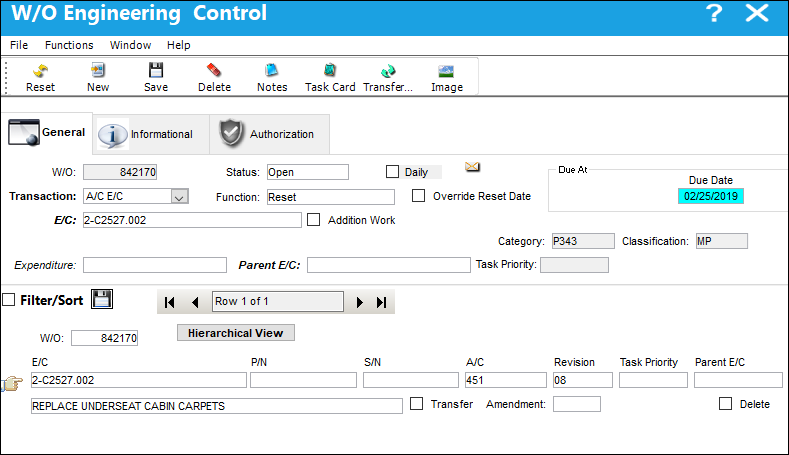Switch to the Informational tab
Viewport: 789px width, 455px height.
[151, 134]
